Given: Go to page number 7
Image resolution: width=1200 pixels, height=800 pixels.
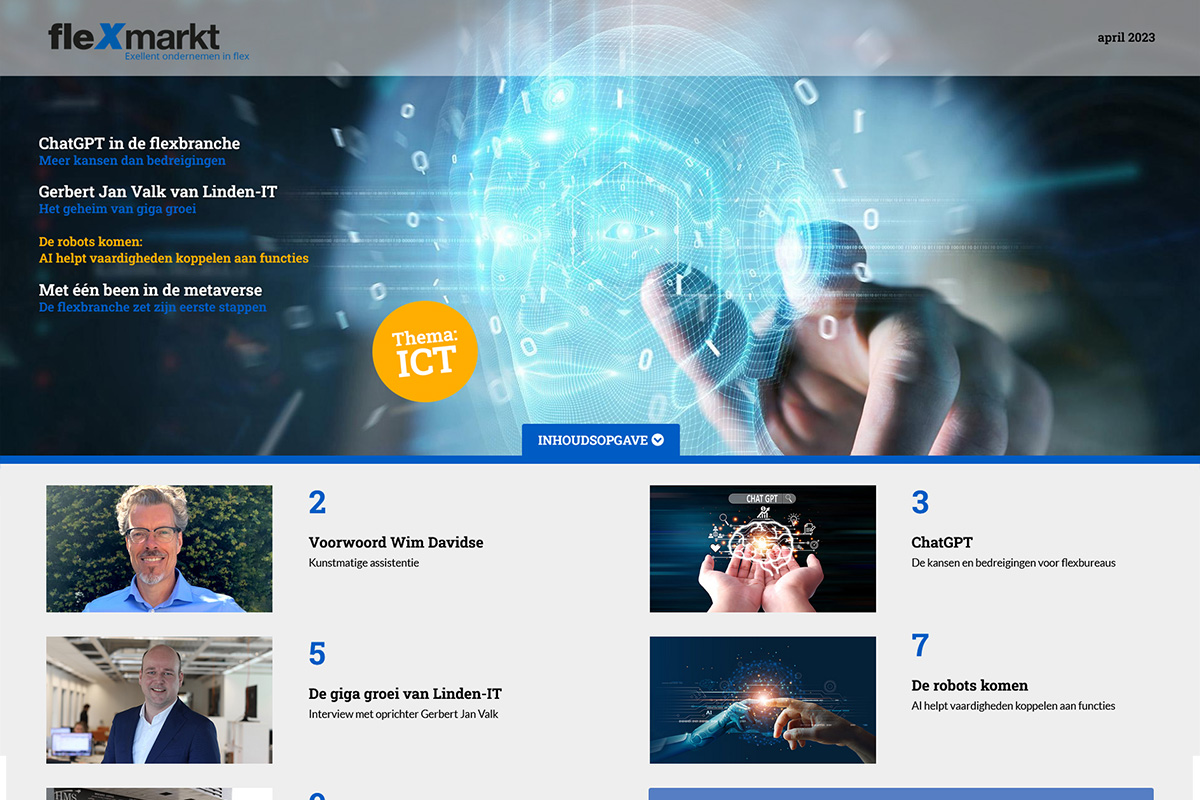Looking at the screenshot, I should pyautogui.click(x=920, y=646).
